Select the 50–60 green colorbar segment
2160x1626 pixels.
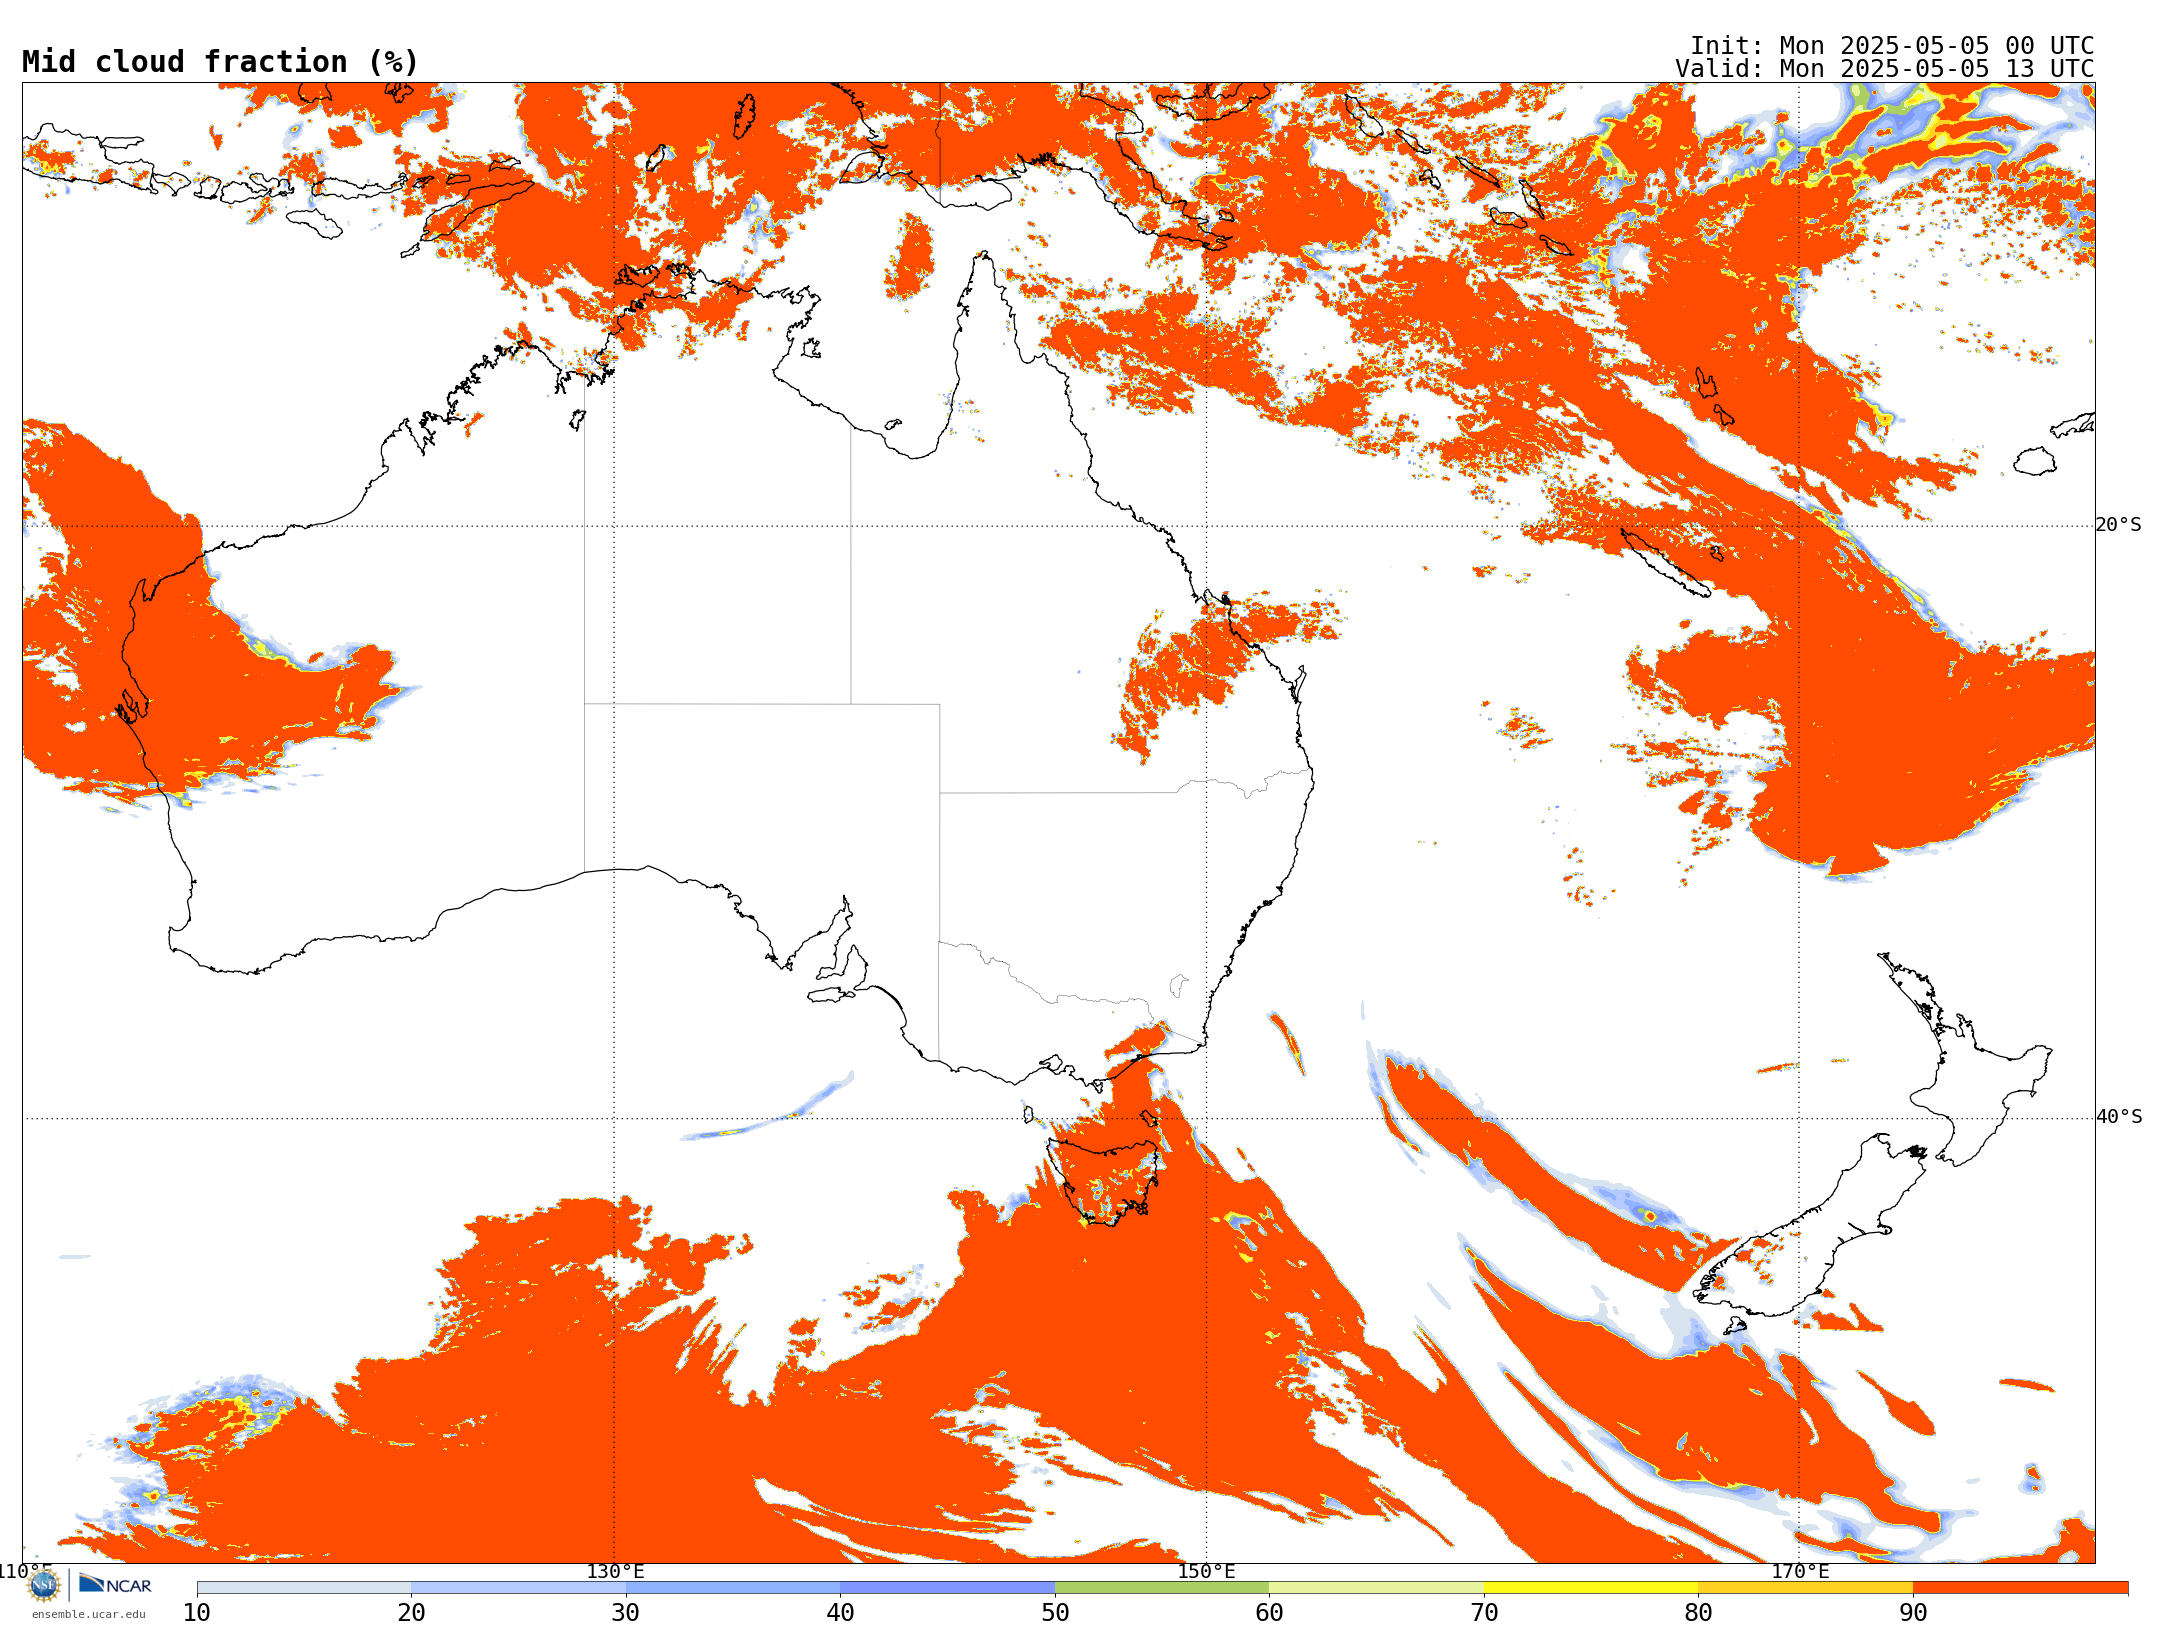(1162, 1588)
